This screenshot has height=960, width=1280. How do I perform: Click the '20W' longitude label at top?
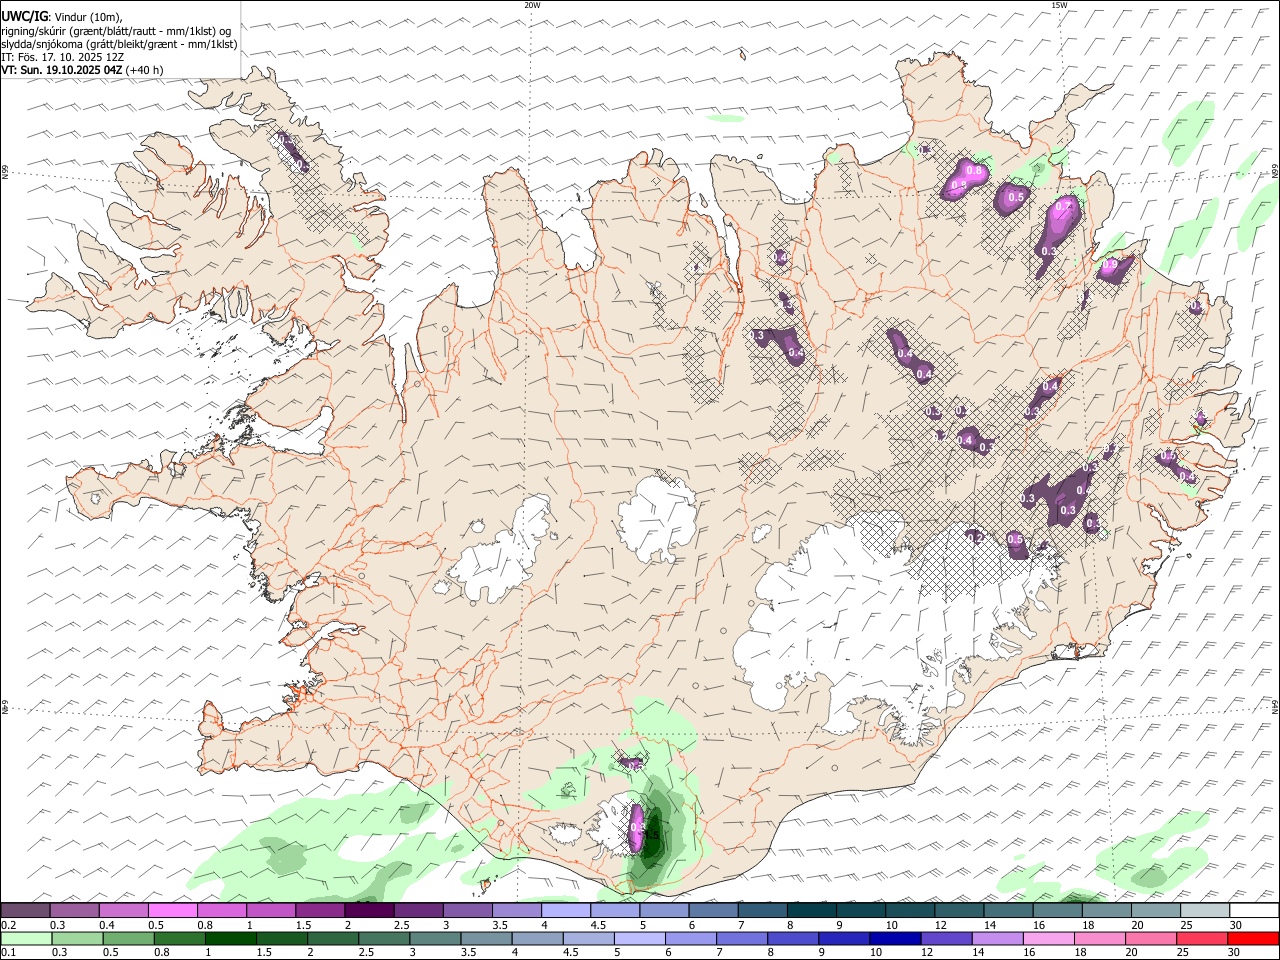pyautogui.click(x=532, y=5)
